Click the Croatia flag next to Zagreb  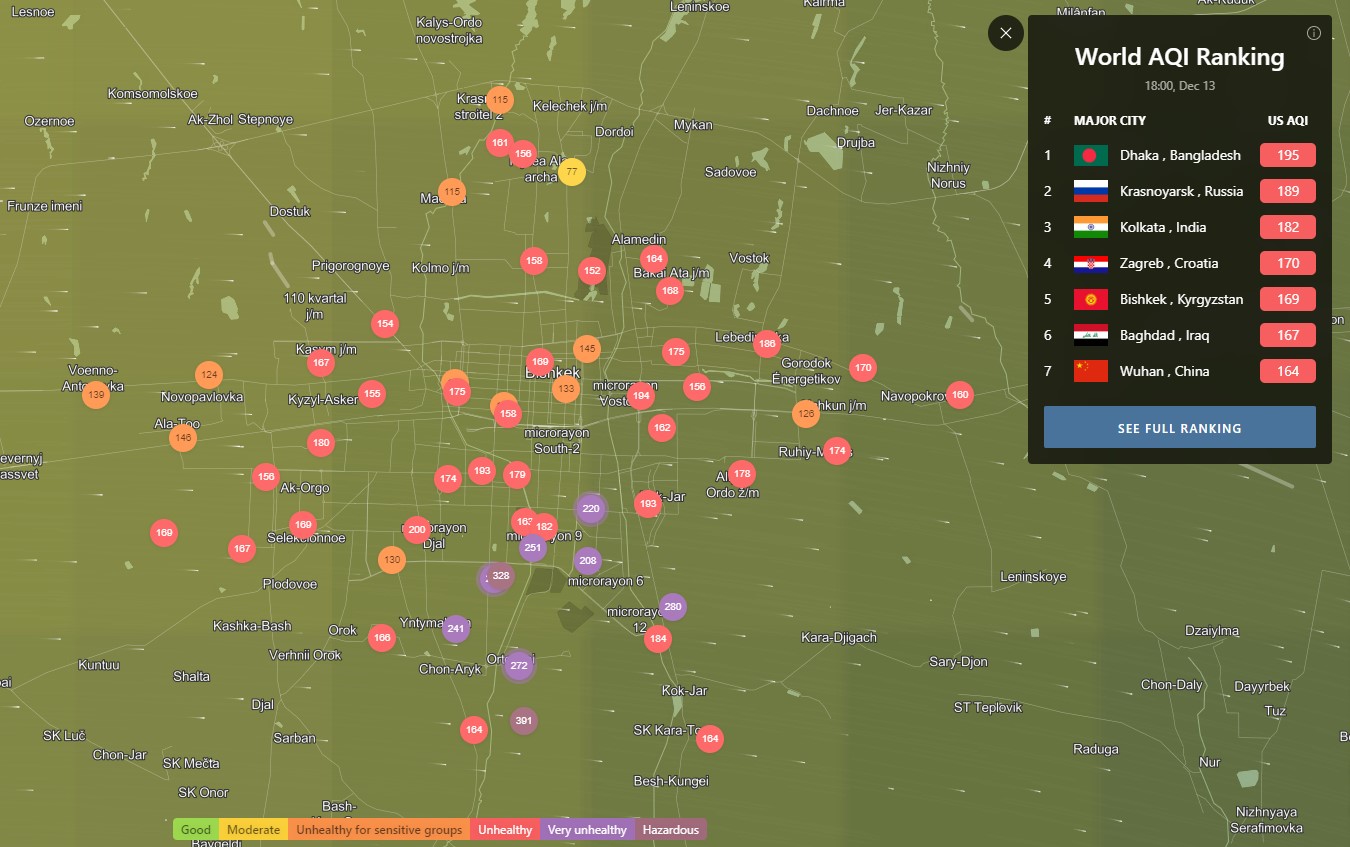point(1090,263)
